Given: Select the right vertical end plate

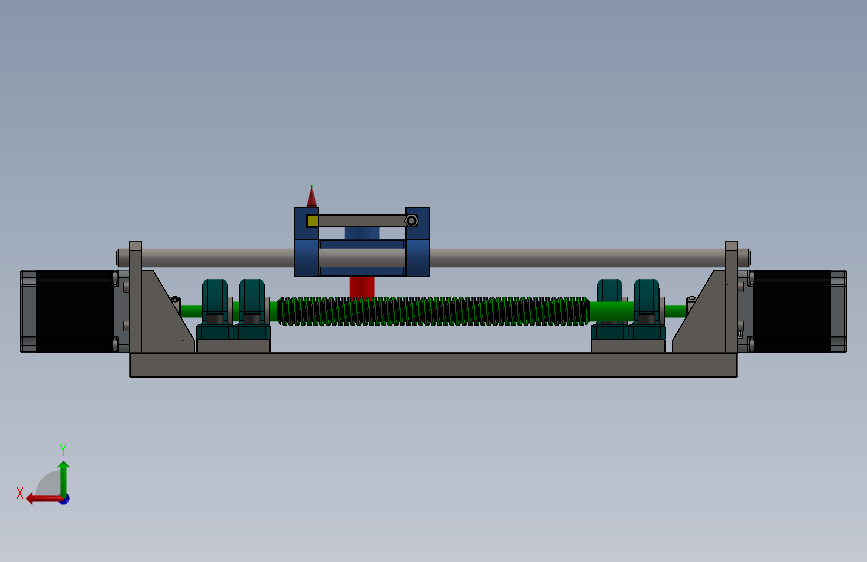Looking at the screenshot, I should coord(732,297).
